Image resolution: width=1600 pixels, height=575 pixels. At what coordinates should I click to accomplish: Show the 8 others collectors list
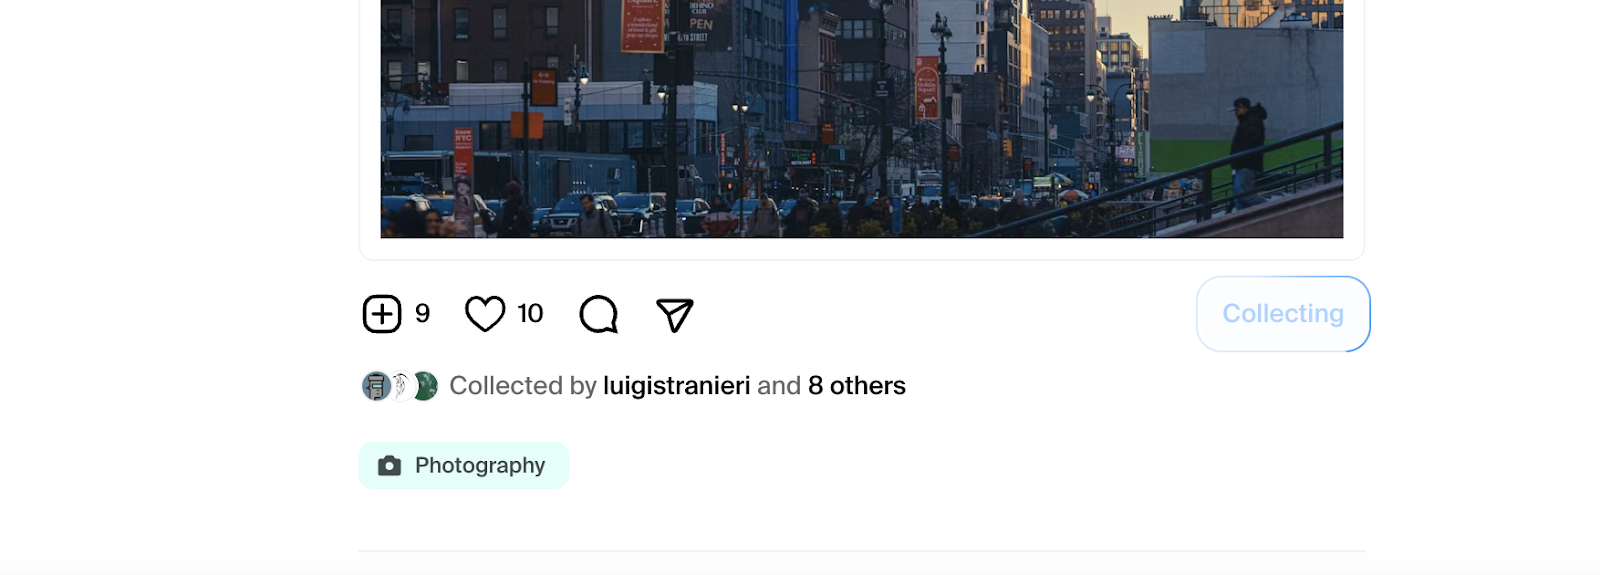click(x=857, y=386)
